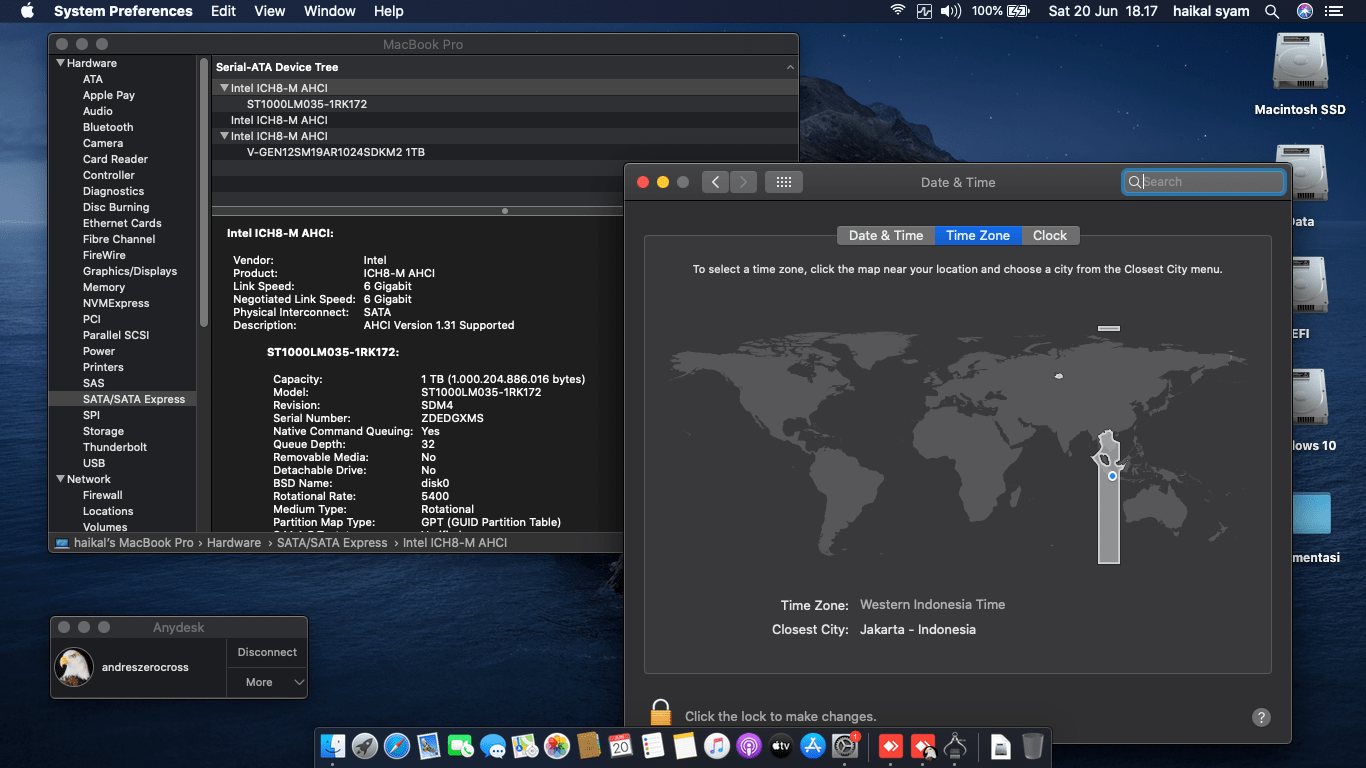Open Apple TV from the dock
This screenshot has height=768, width=1366.
coord(781,746)
